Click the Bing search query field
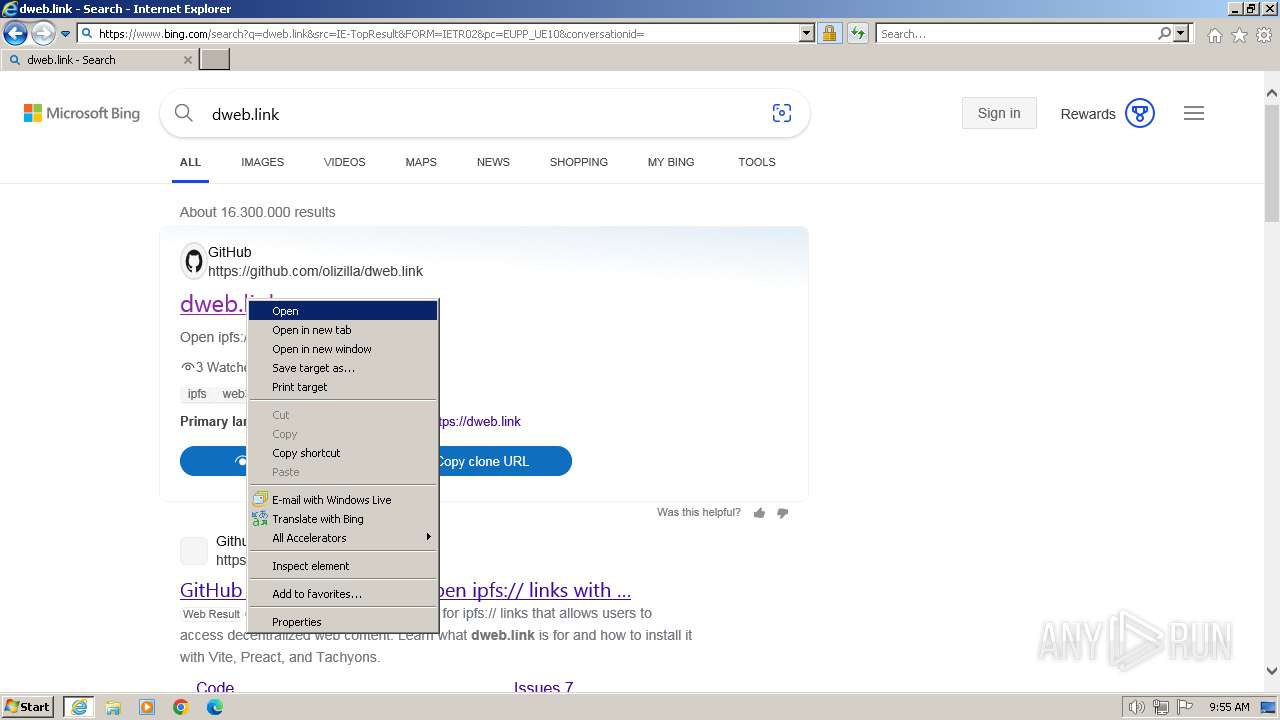Viewport: 1280px width, 720px height. 480,114
